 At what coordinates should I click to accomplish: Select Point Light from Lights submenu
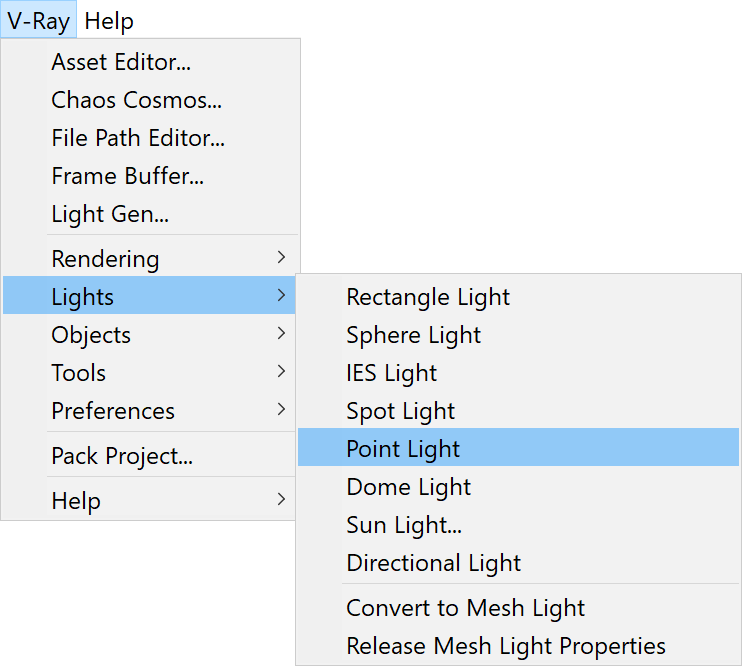[518, 447]
